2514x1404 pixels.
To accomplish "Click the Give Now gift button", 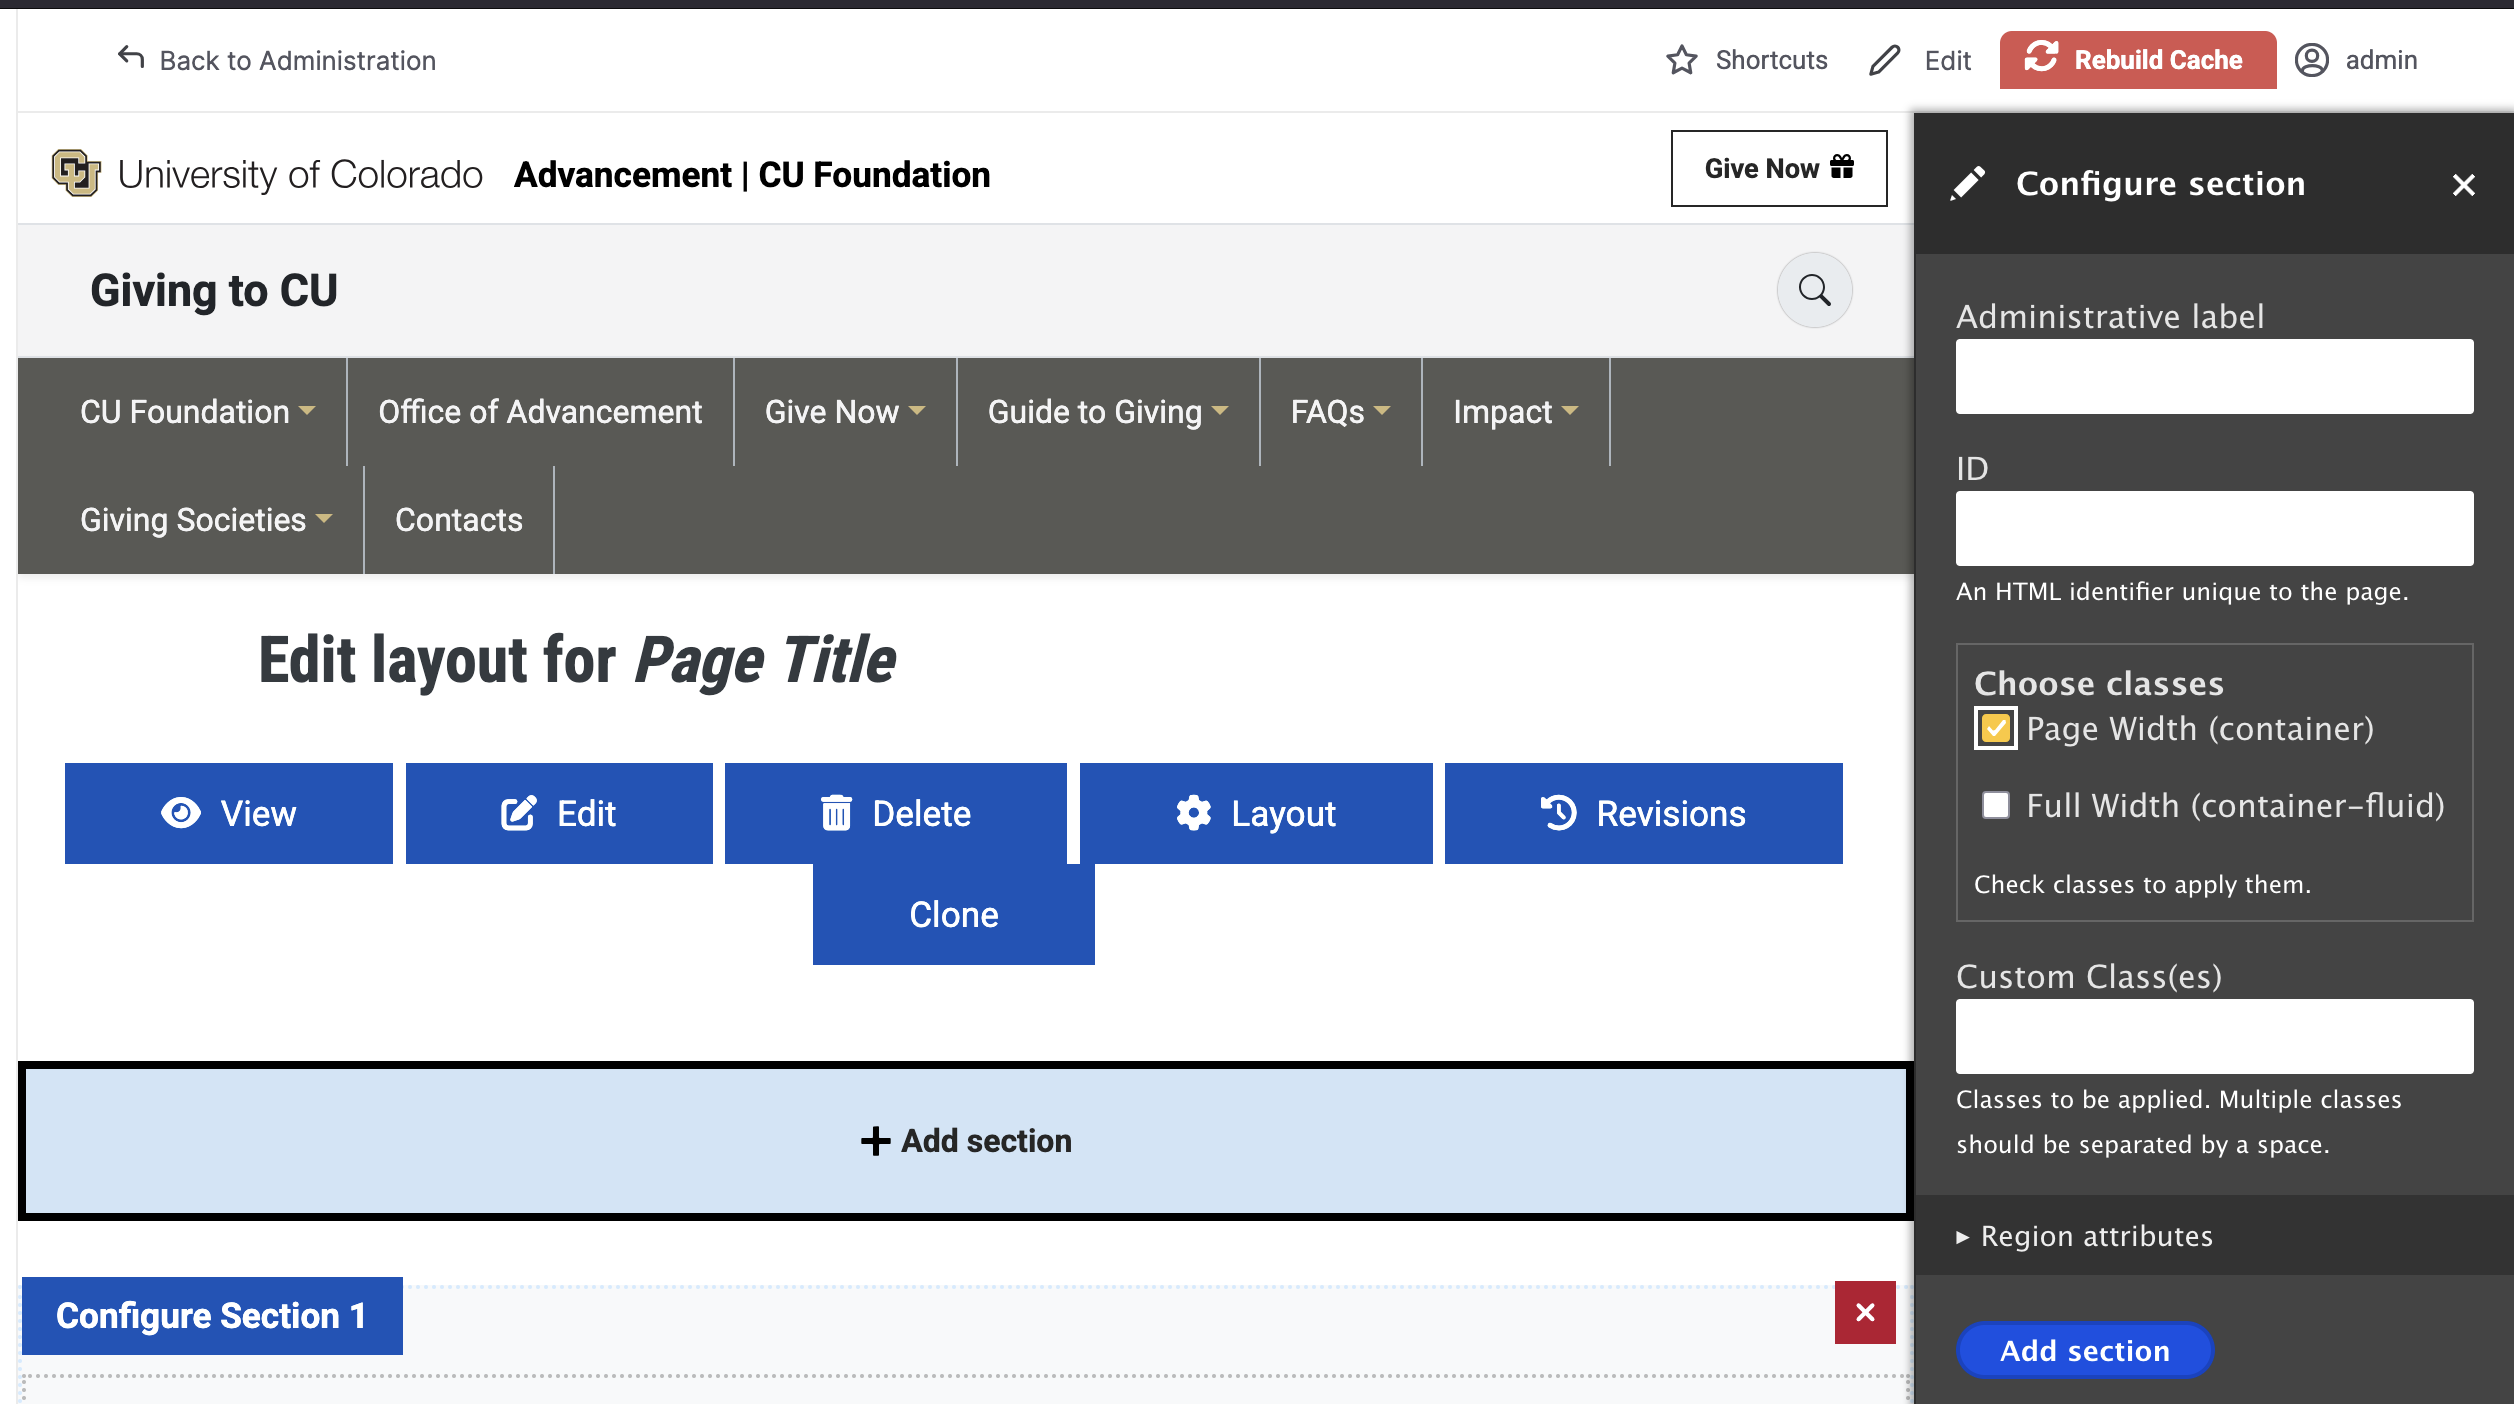I will 1778,168.
